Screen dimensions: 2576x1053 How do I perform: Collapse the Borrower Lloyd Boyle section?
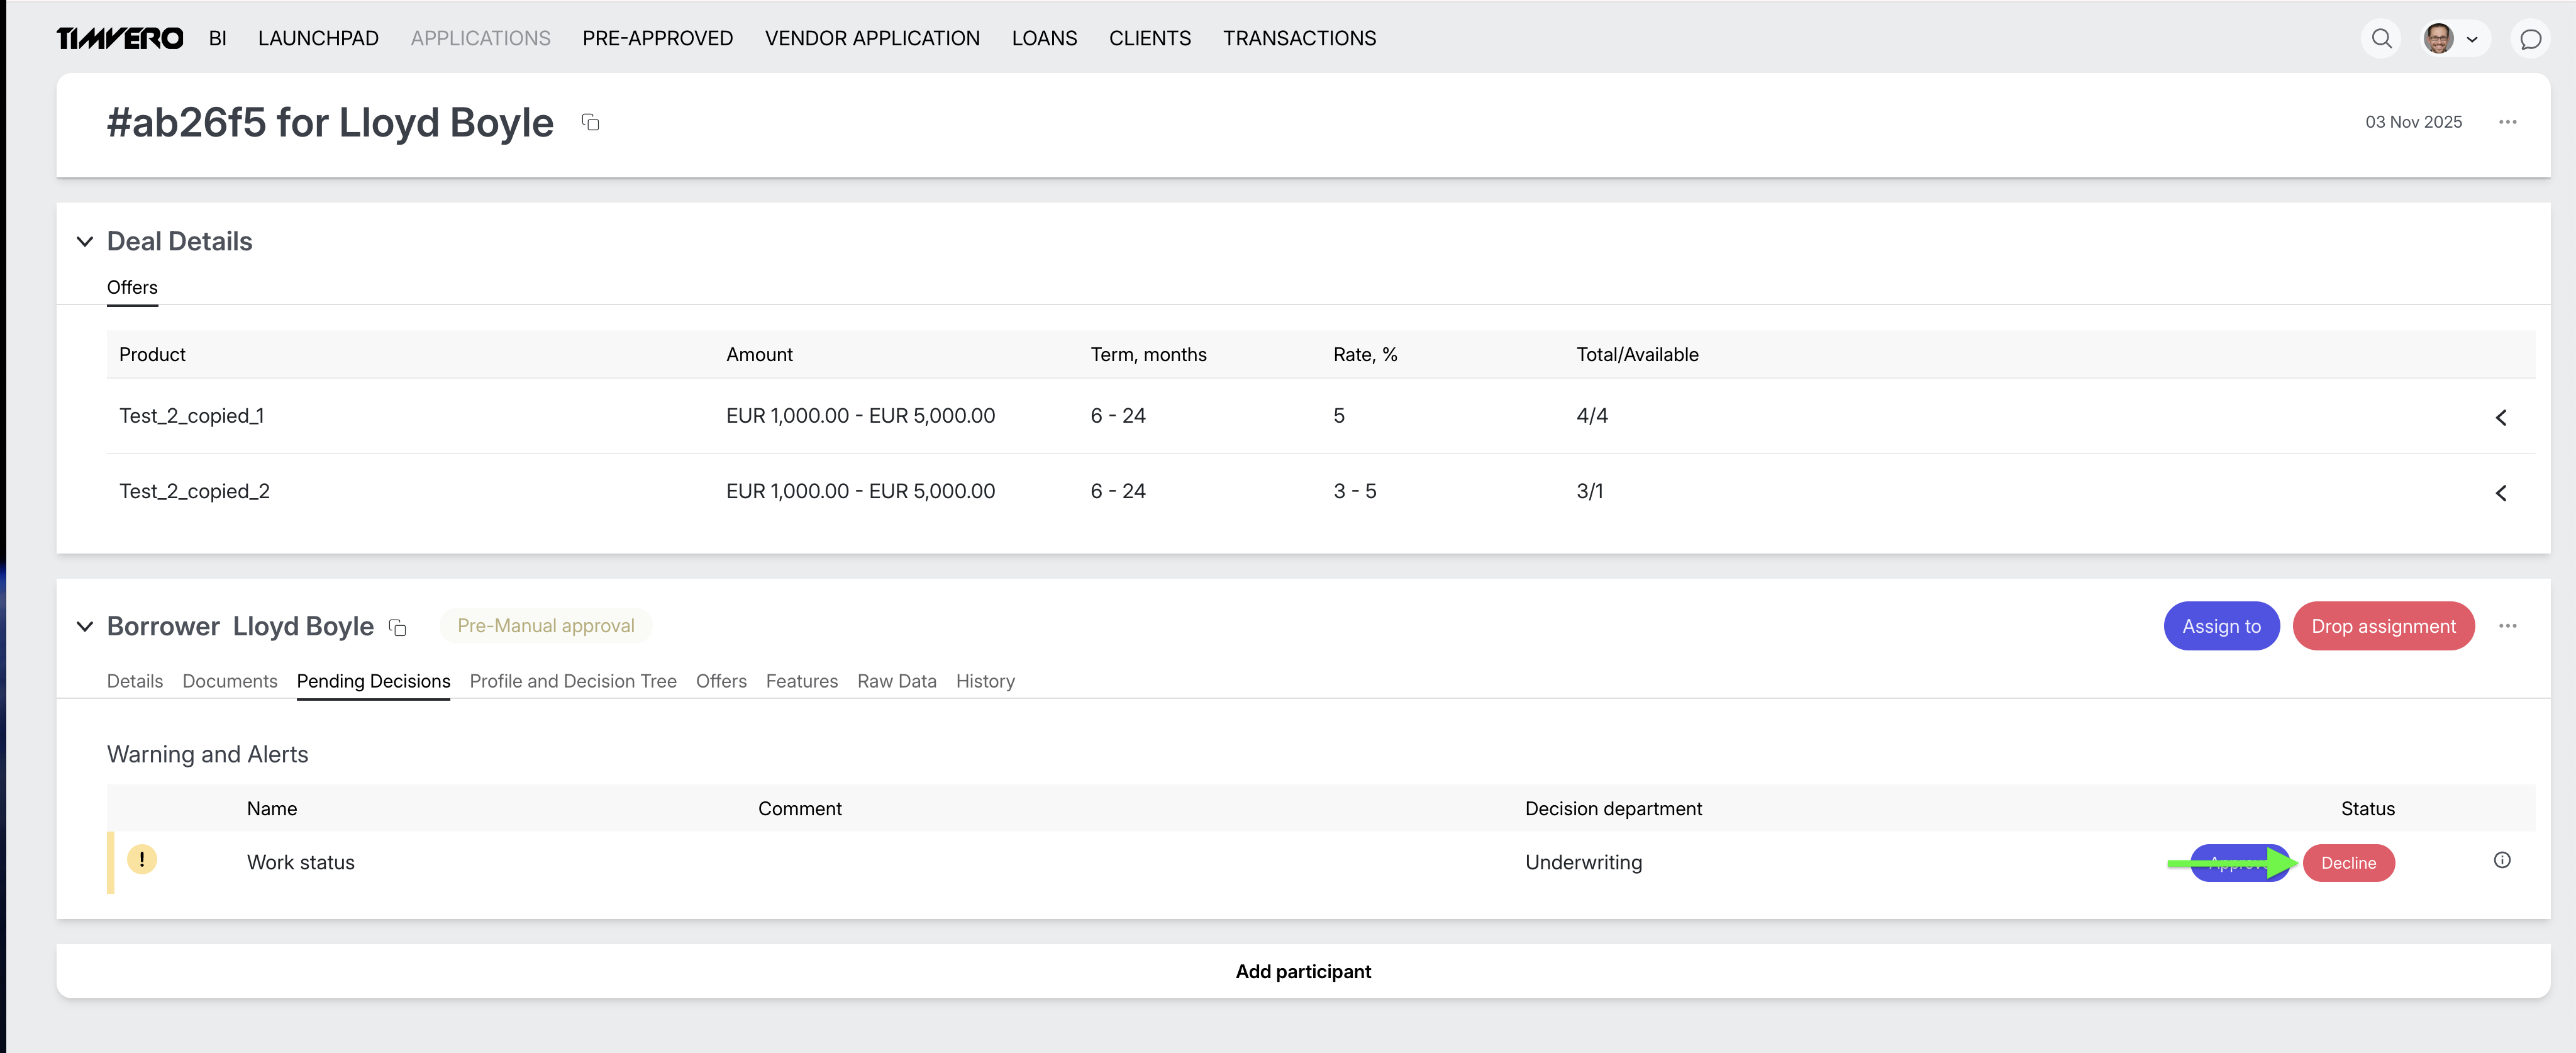click(x=85, y=626)
